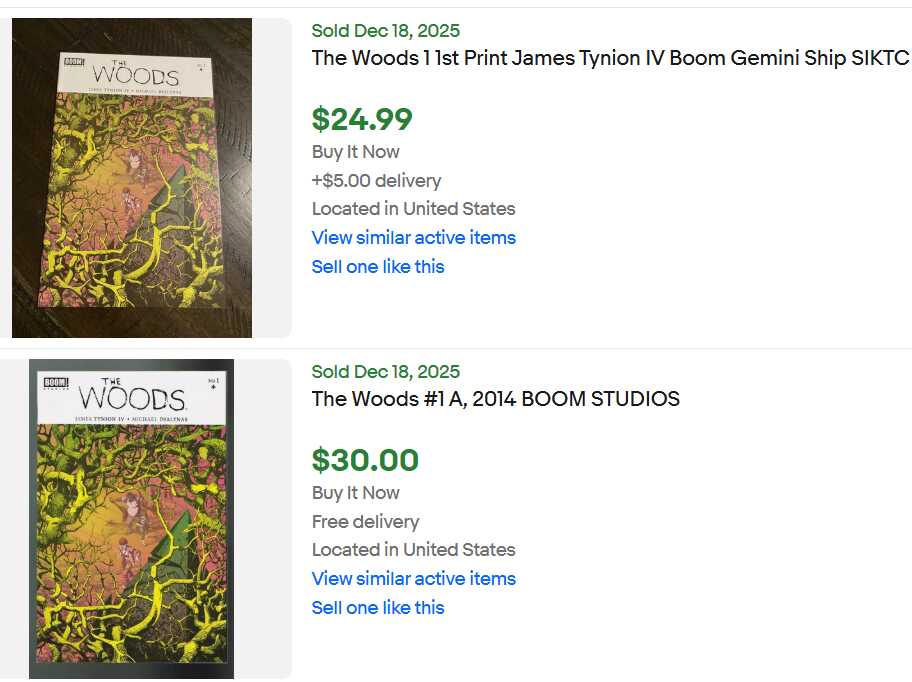Open the $30.00 Woods #1 A cover thumbnail
Screen dimensions: 912x682
[131, 518]
